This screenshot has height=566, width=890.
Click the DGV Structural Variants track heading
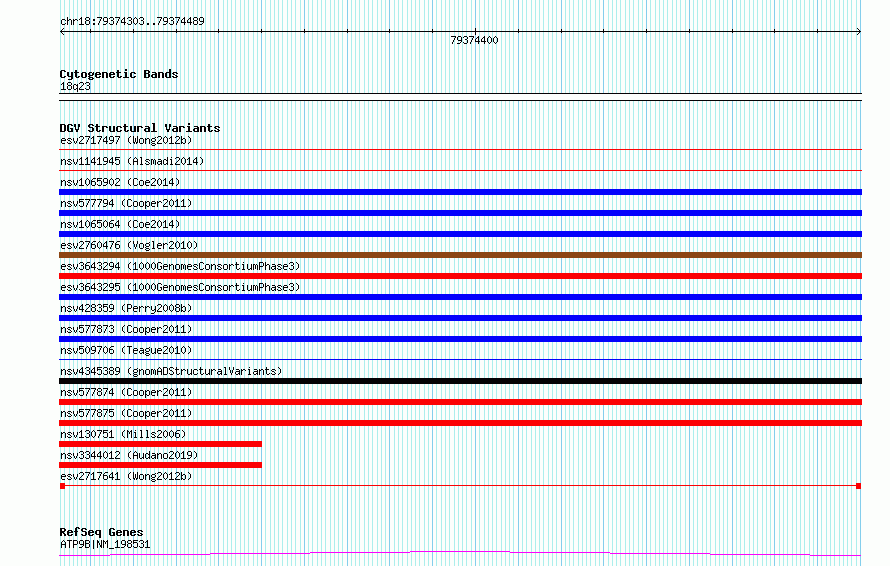pos(140,128)
